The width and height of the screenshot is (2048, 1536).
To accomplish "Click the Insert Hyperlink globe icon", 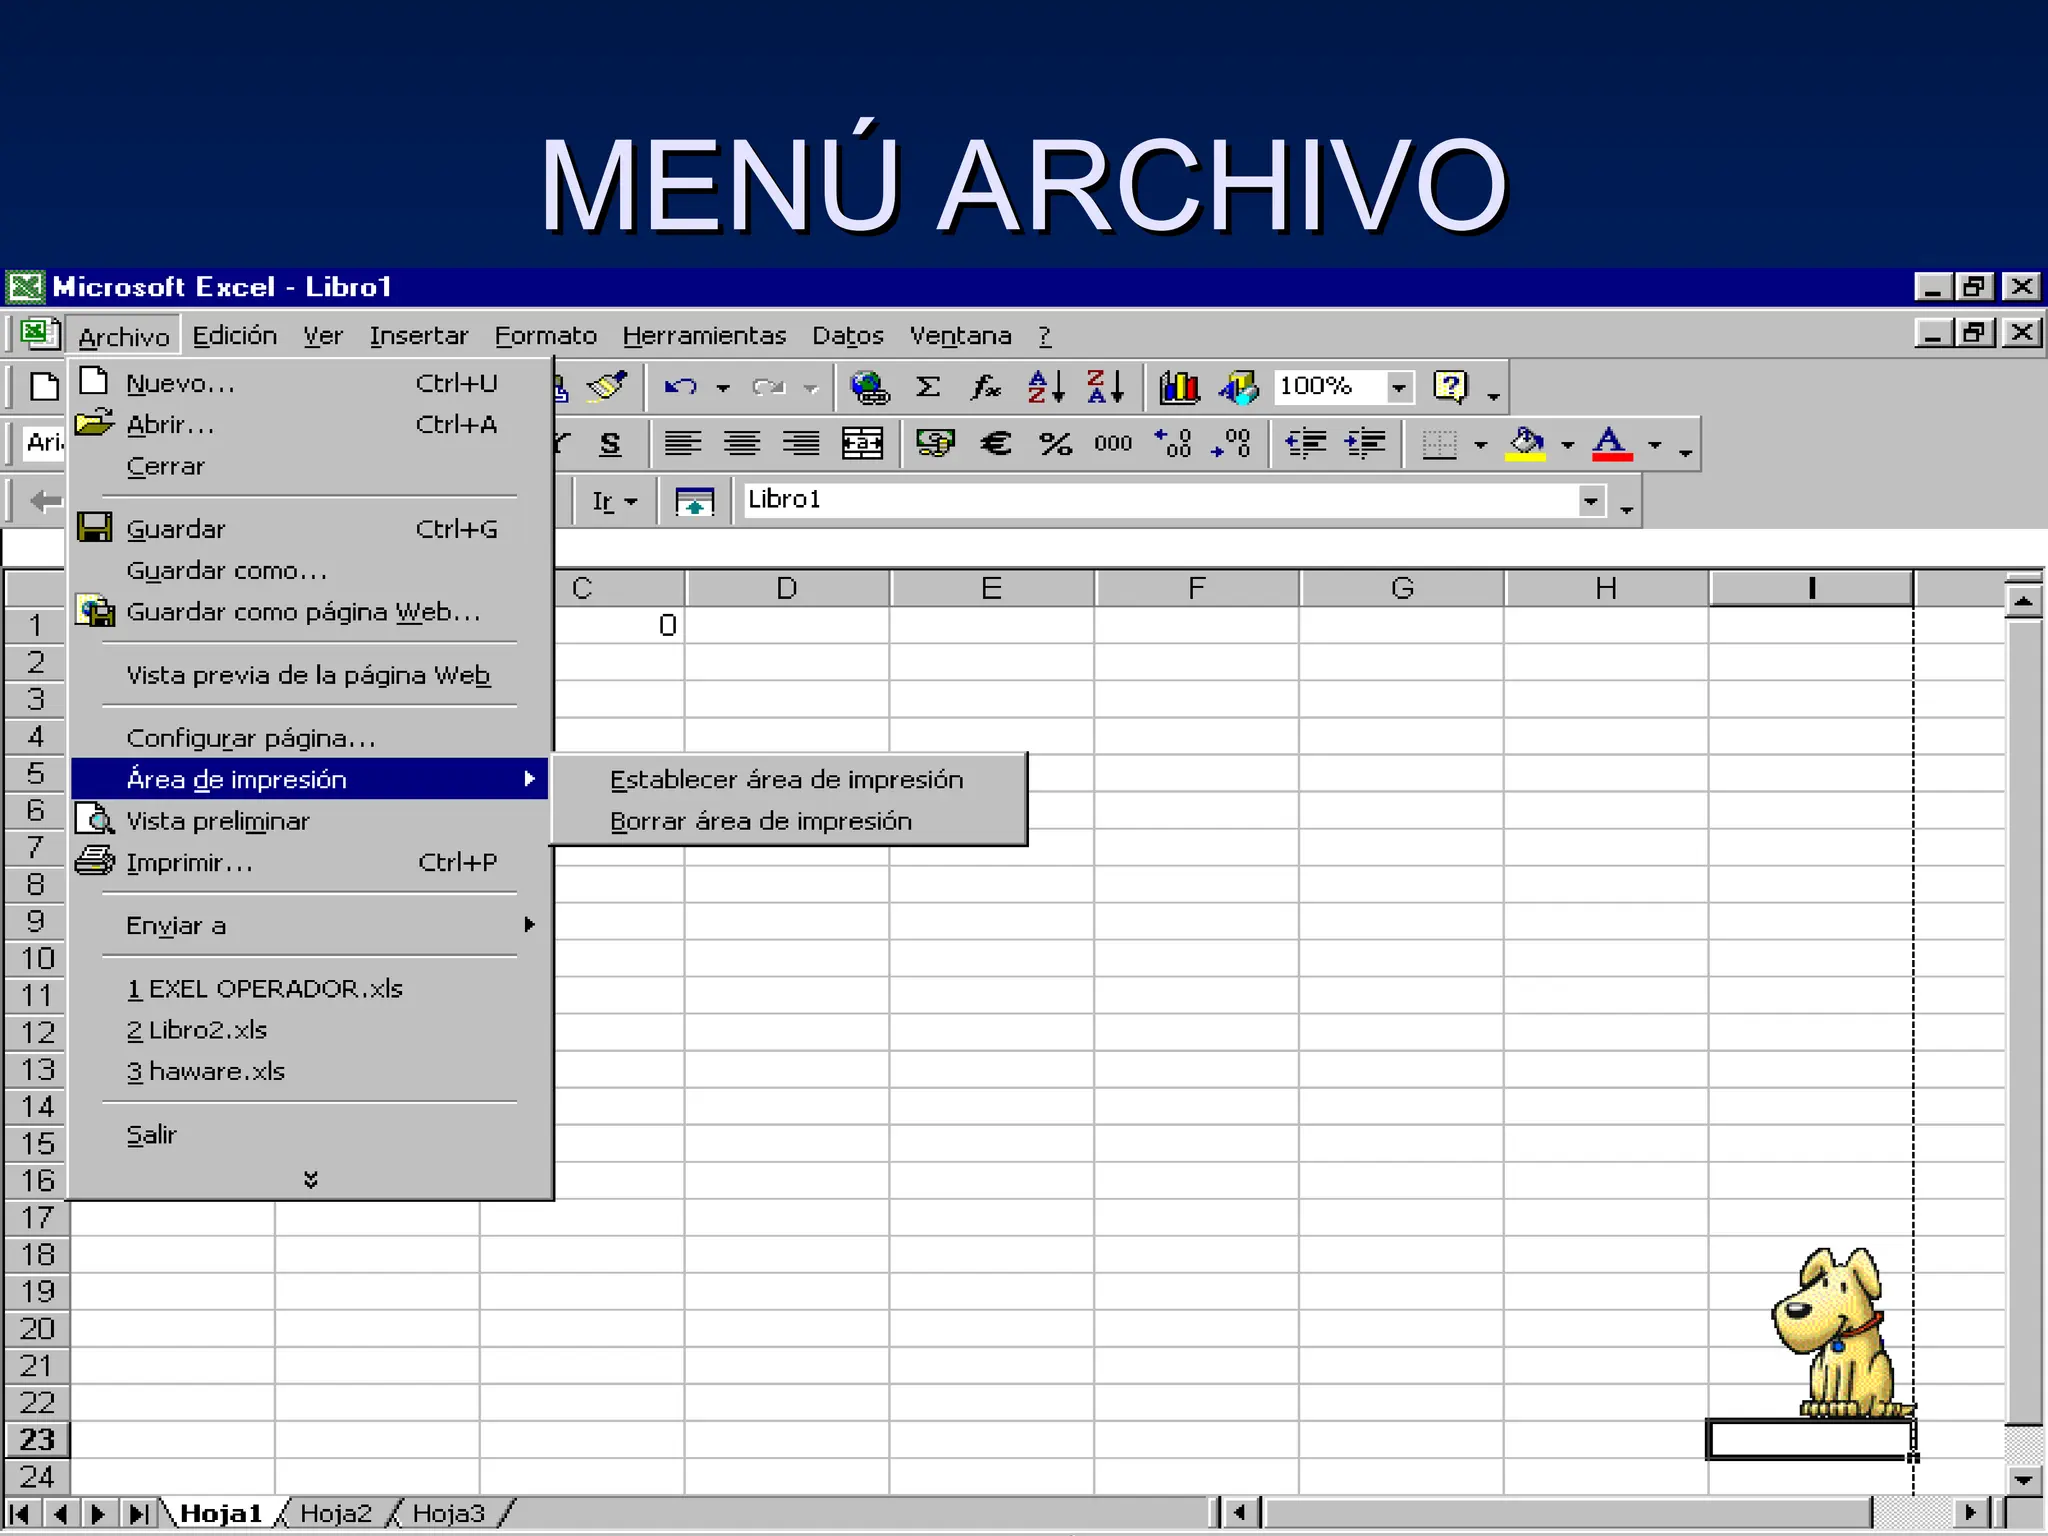I will pos(869,387).
